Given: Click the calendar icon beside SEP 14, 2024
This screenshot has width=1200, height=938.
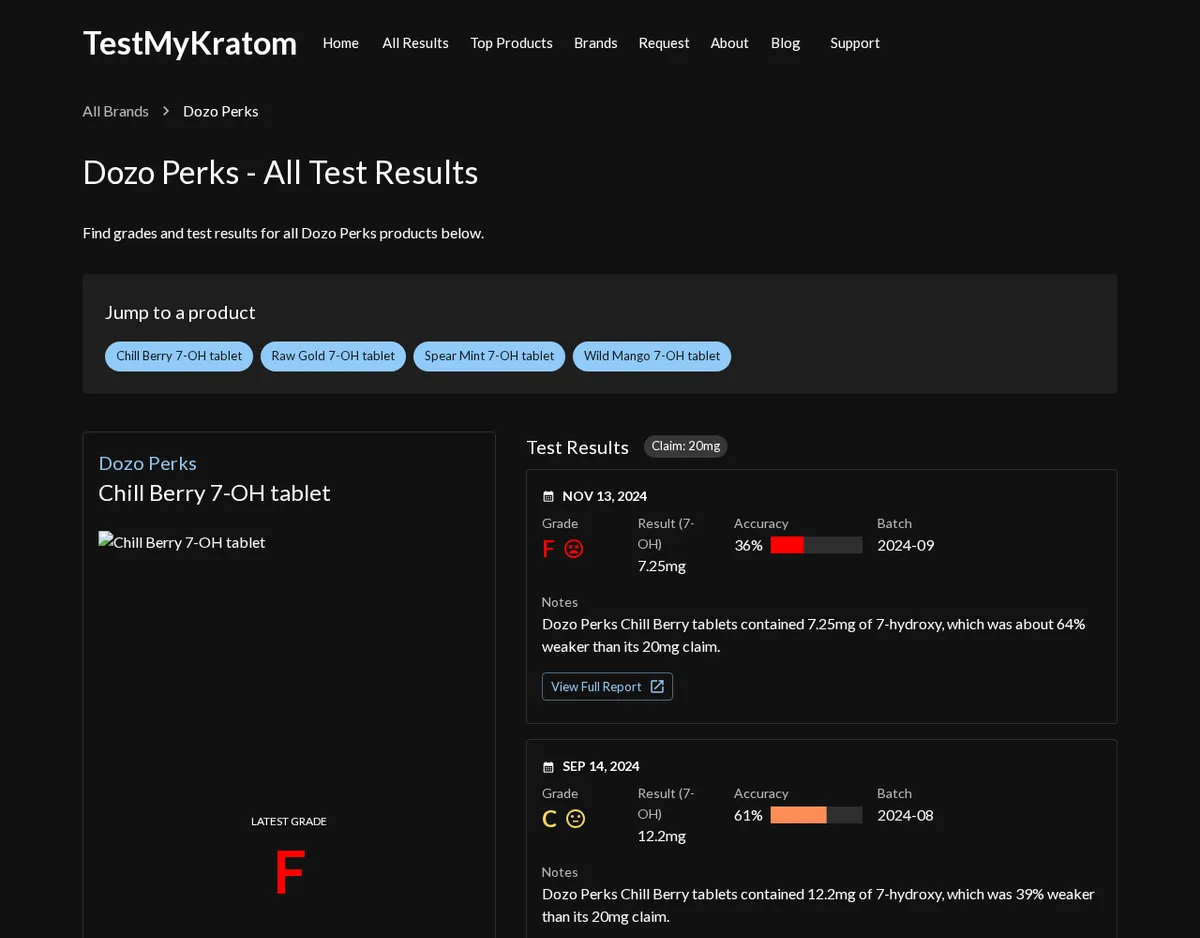Looking at the screenshot, I should (548, 766).
